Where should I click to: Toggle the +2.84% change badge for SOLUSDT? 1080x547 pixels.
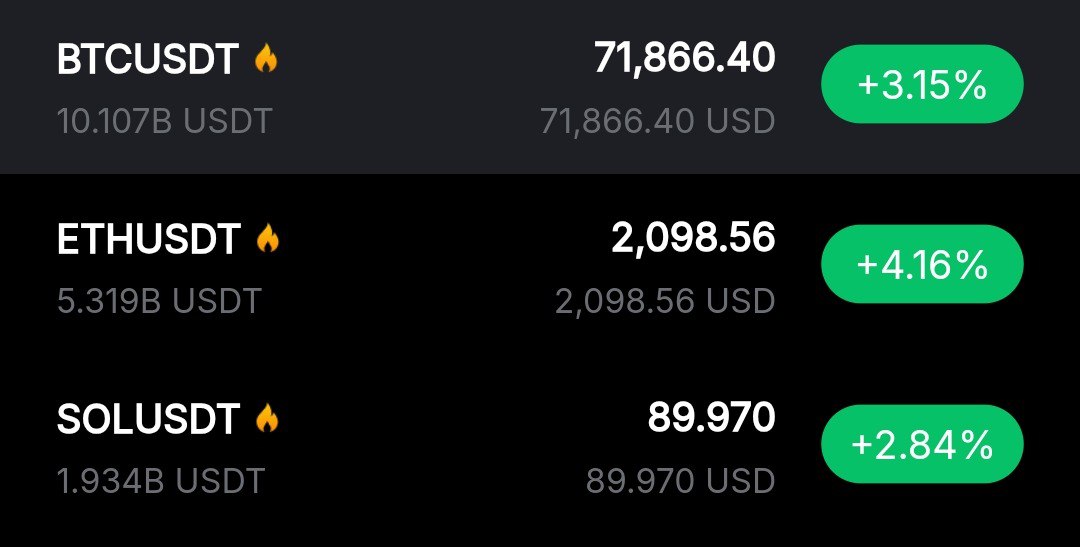tap(921, 444)
